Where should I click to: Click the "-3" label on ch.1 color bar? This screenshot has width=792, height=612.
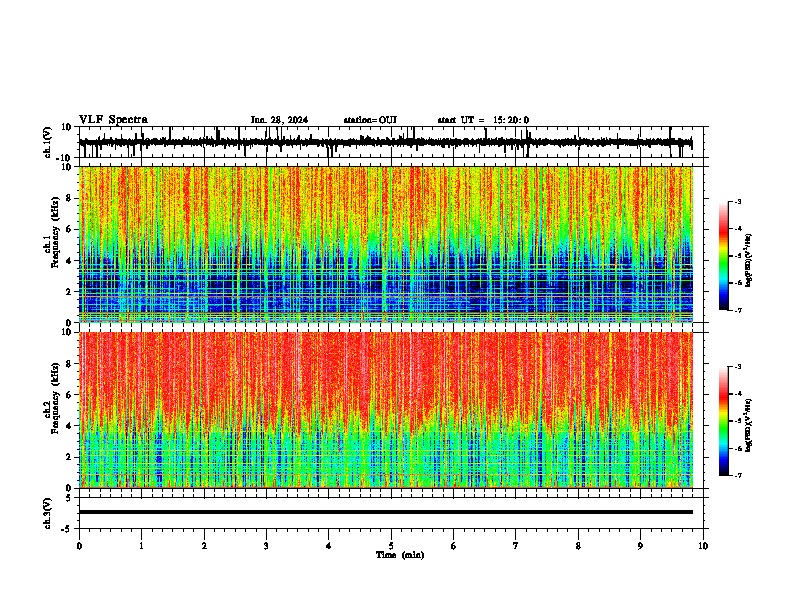click(x=737, y=201)
